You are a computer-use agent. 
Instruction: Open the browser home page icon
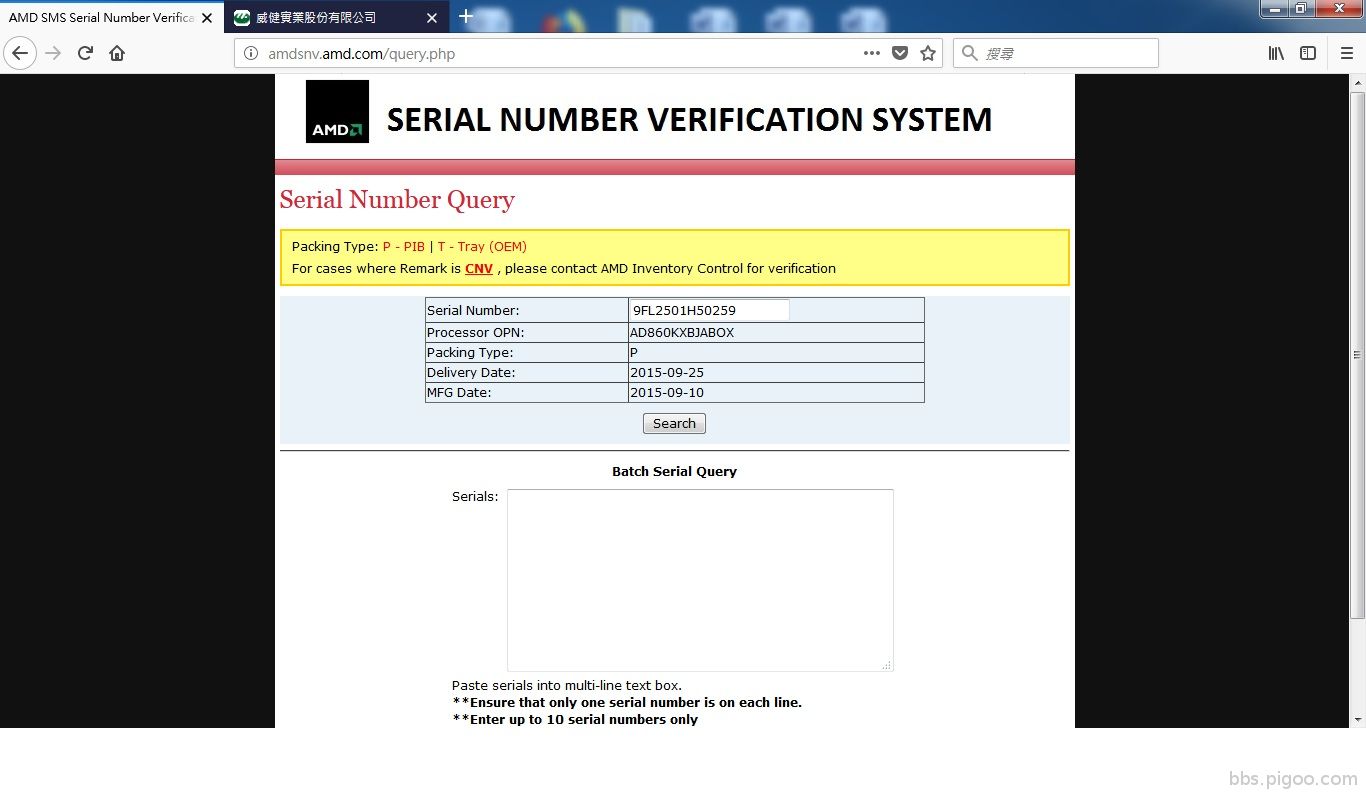[x=117, y=53]
